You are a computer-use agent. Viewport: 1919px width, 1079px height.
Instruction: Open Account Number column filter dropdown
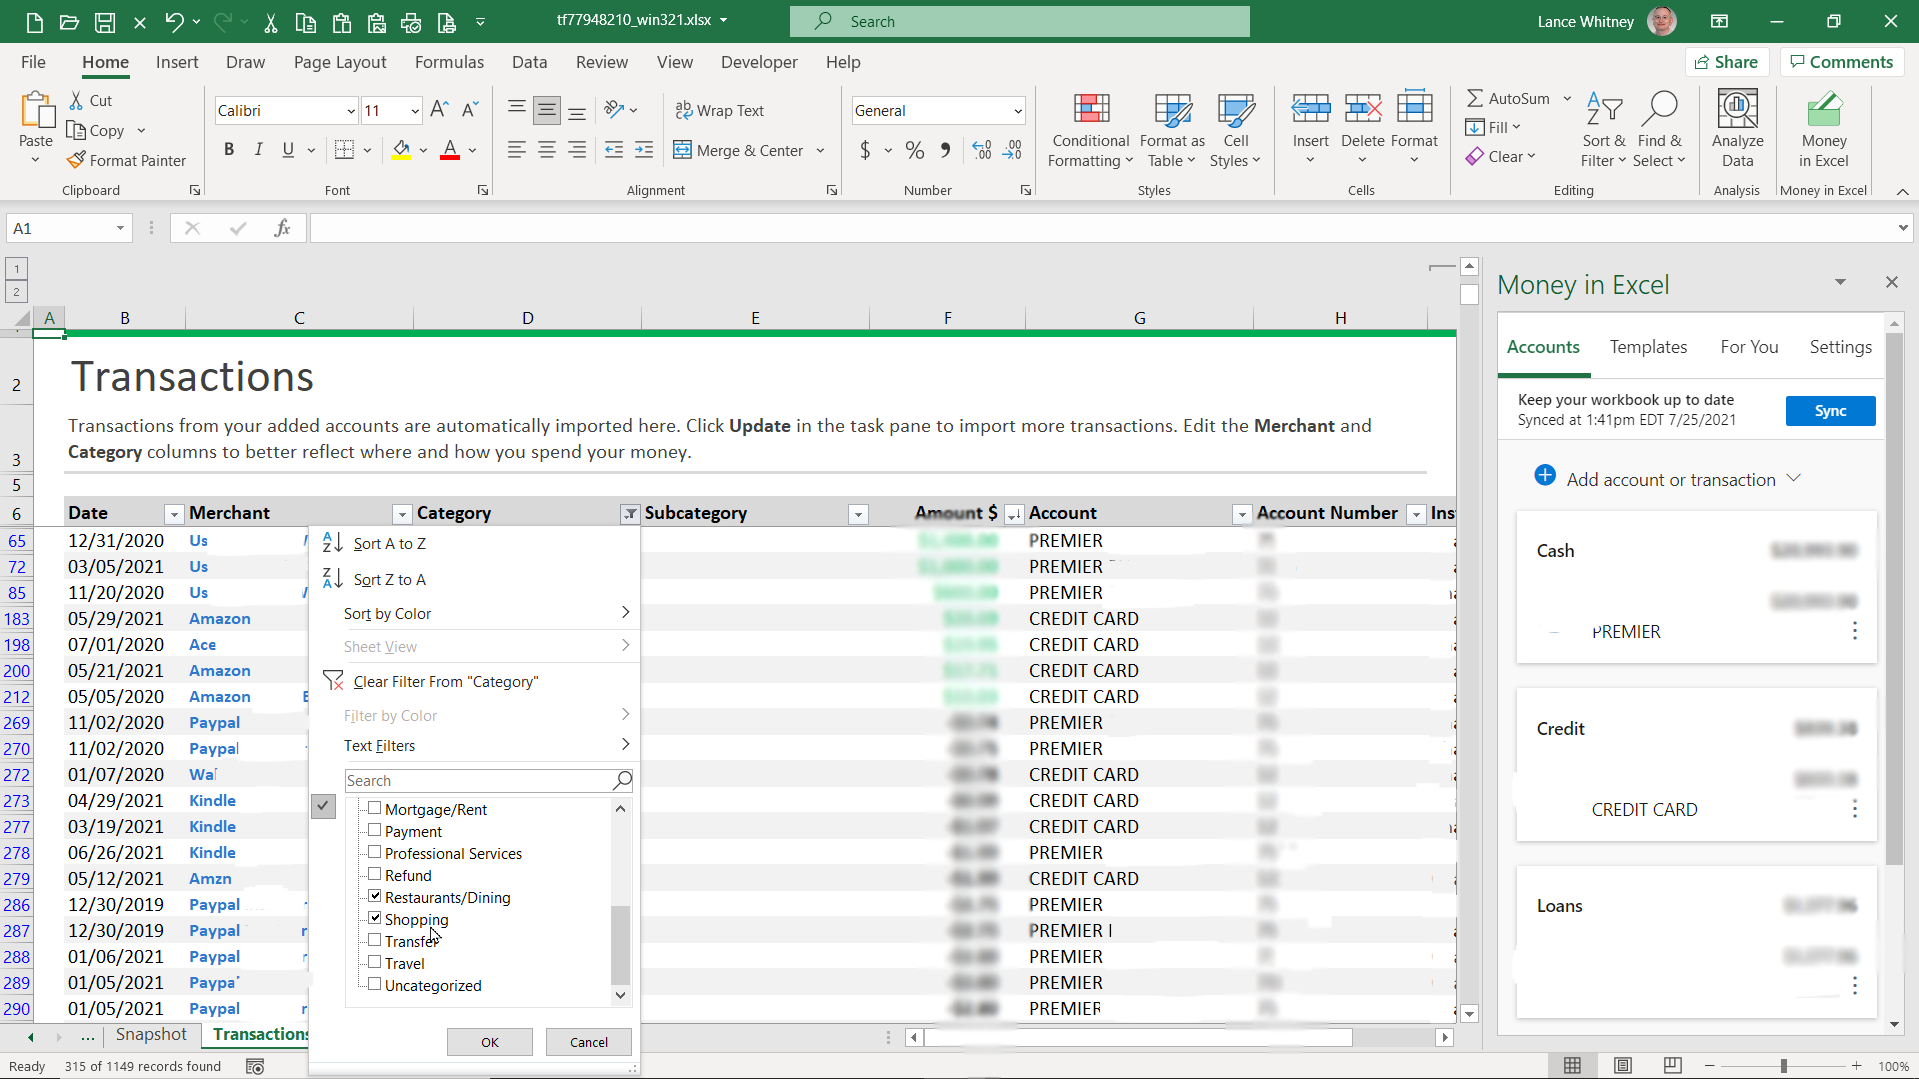click(x=1416, y=514)
